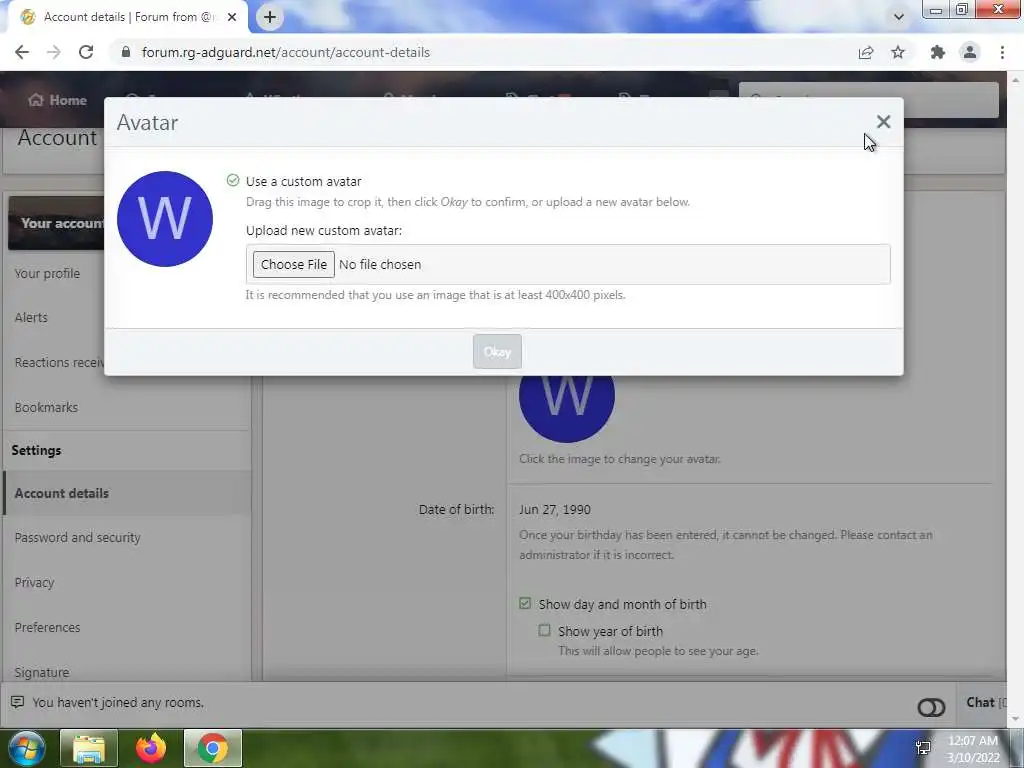Close the Account details browser tab

pyautogui.click(x=232, y=17)
